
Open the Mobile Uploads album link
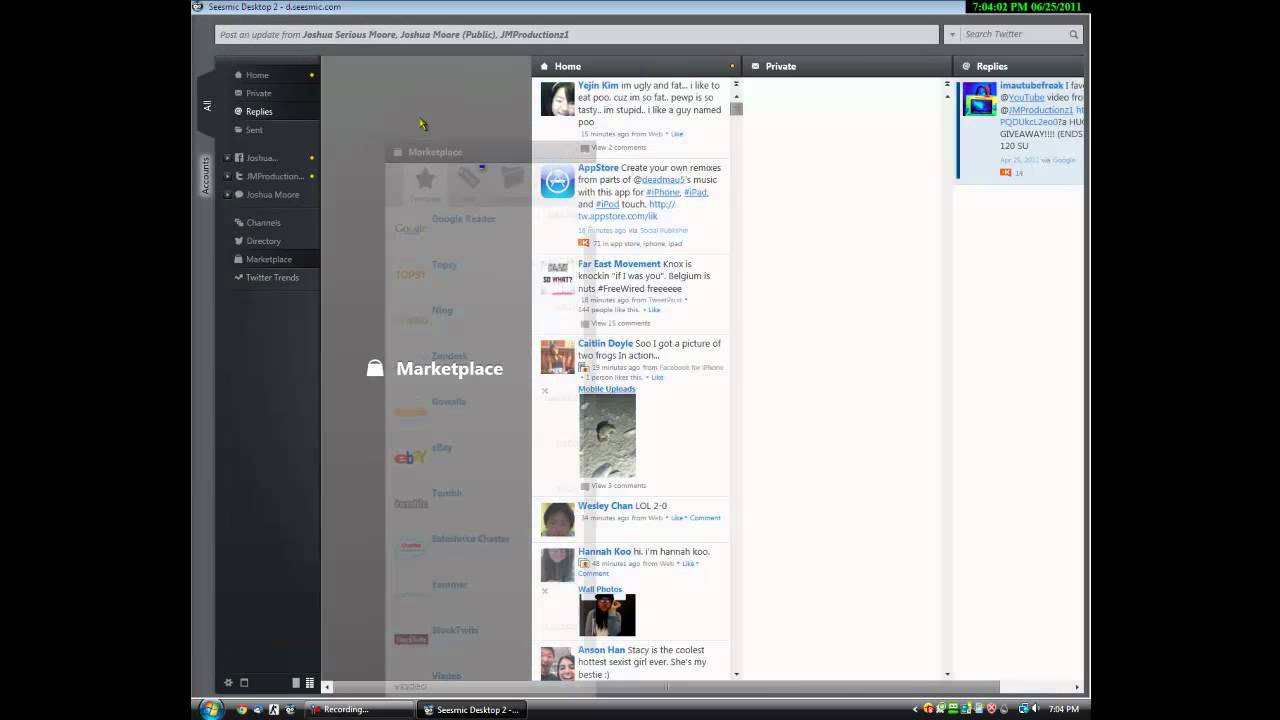tap(606, 389)
